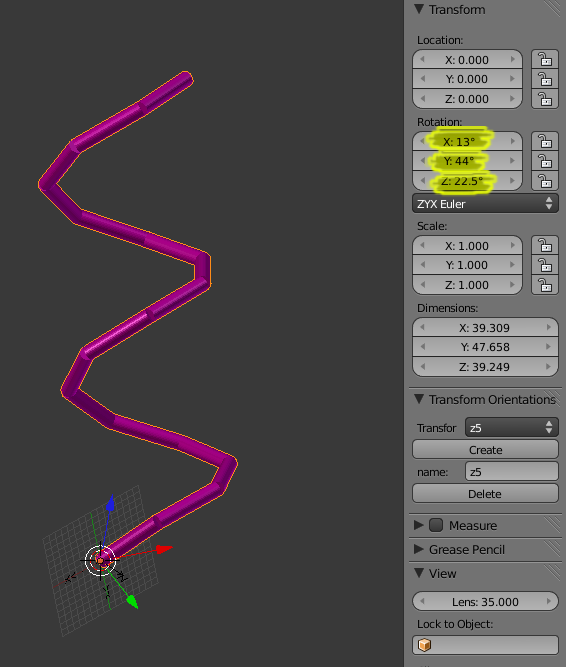Image resolution: width=566 pixels, height=667 pixels.
Task: Open the ZYX Euler rotation mode dropdown
Action: (x=485, y=204)
